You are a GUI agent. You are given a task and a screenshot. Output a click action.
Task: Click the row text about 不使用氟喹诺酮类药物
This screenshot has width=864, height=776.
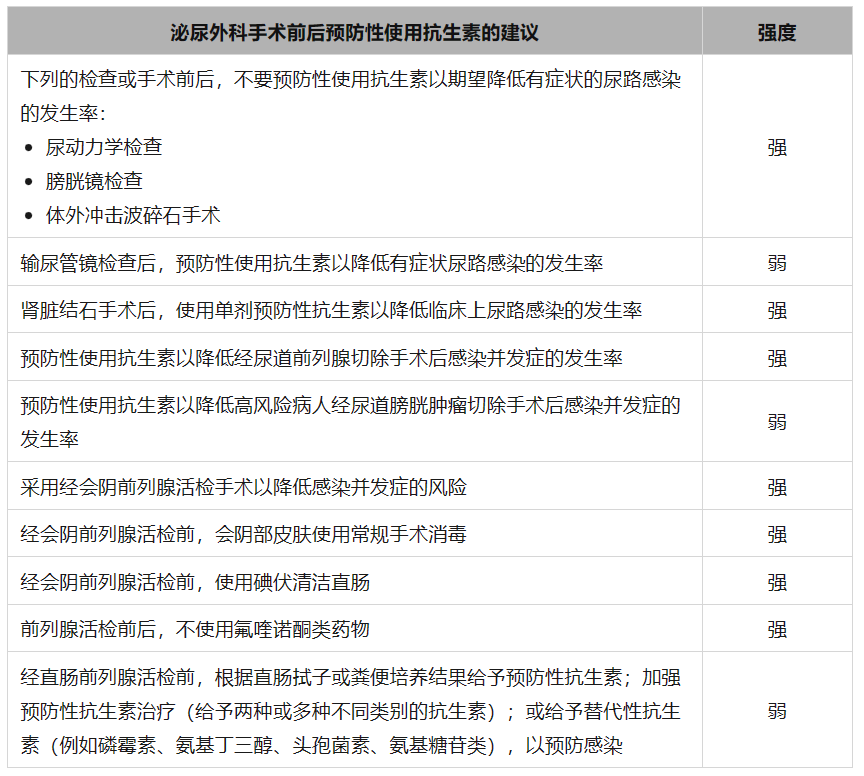[195, 629]
